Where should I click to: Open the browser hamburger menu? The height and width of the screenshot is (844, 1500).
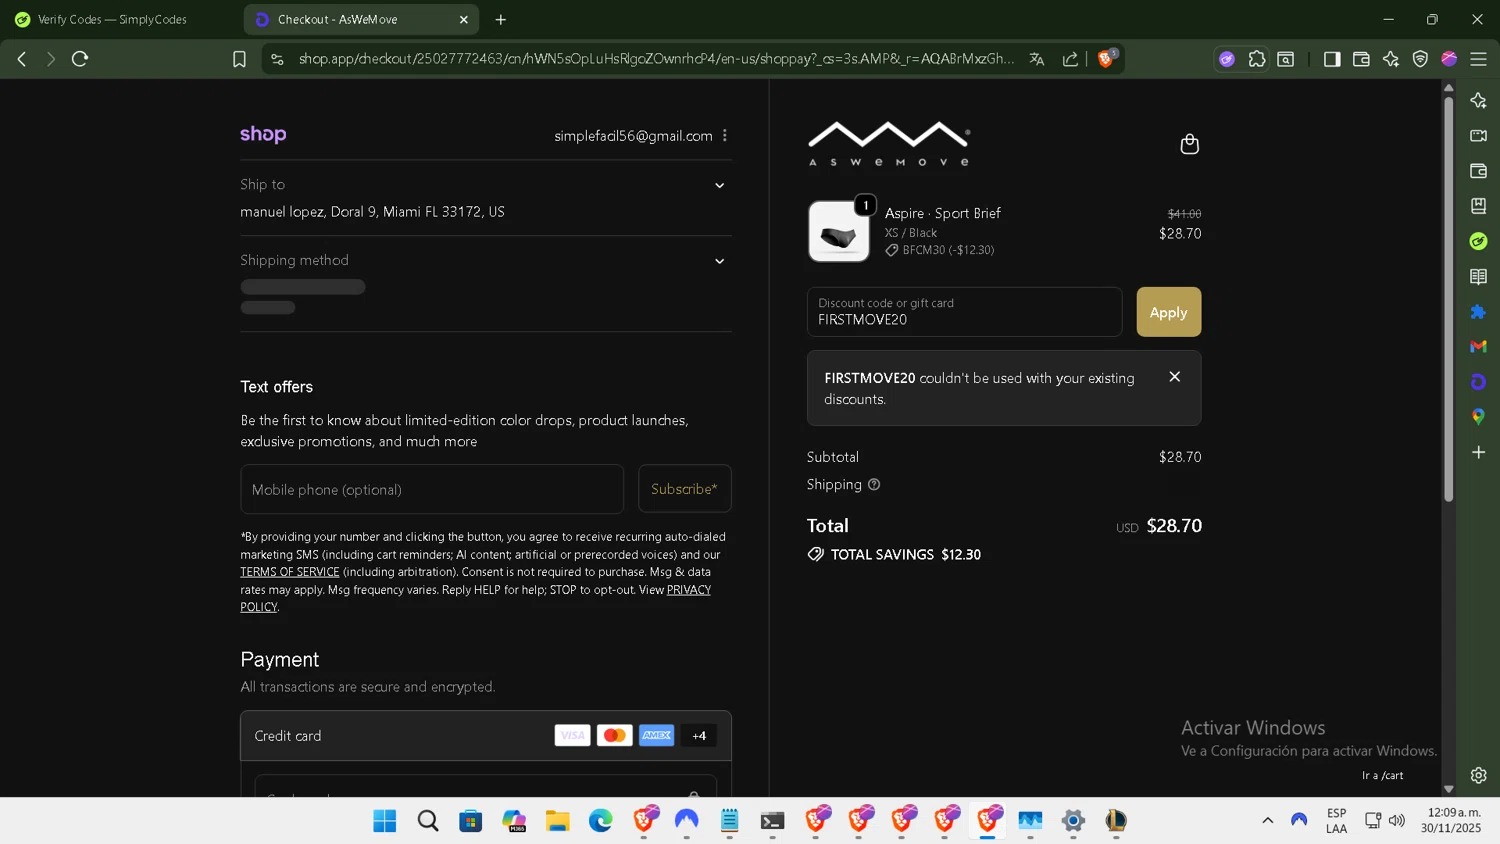[x=1478, y=59]
